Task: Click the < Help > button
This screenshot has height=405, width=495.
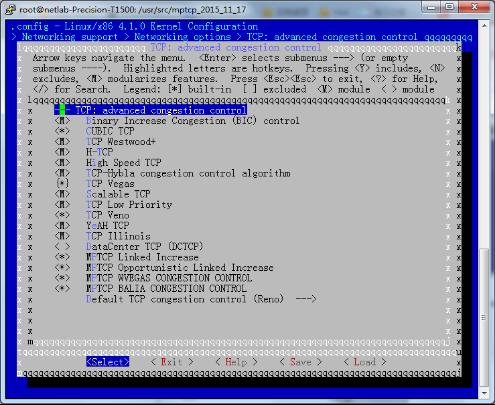Action: point(236,362)
